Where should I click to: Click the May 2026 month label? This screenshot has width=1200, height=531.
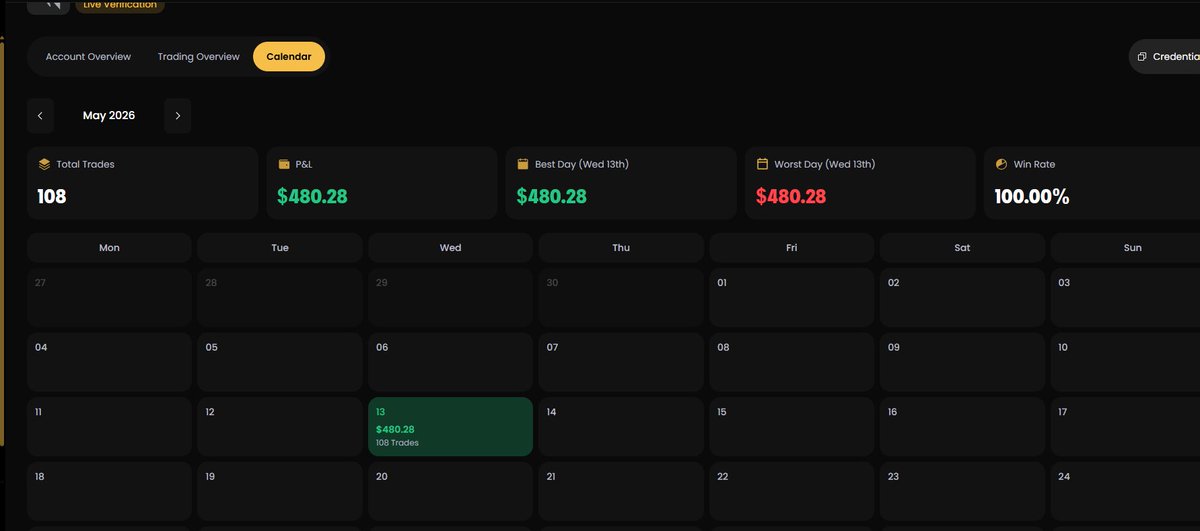coord(109,116)
